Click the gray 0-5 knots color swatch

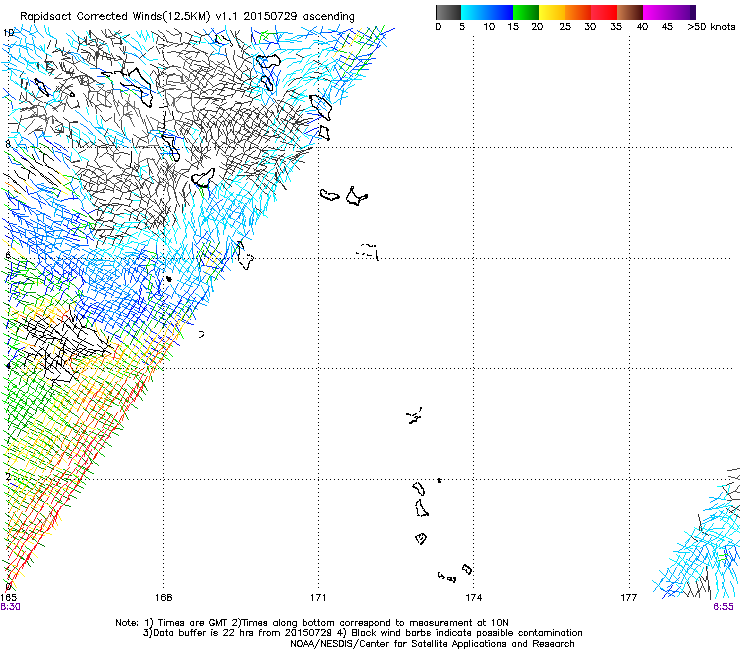[x=448, y=12]
